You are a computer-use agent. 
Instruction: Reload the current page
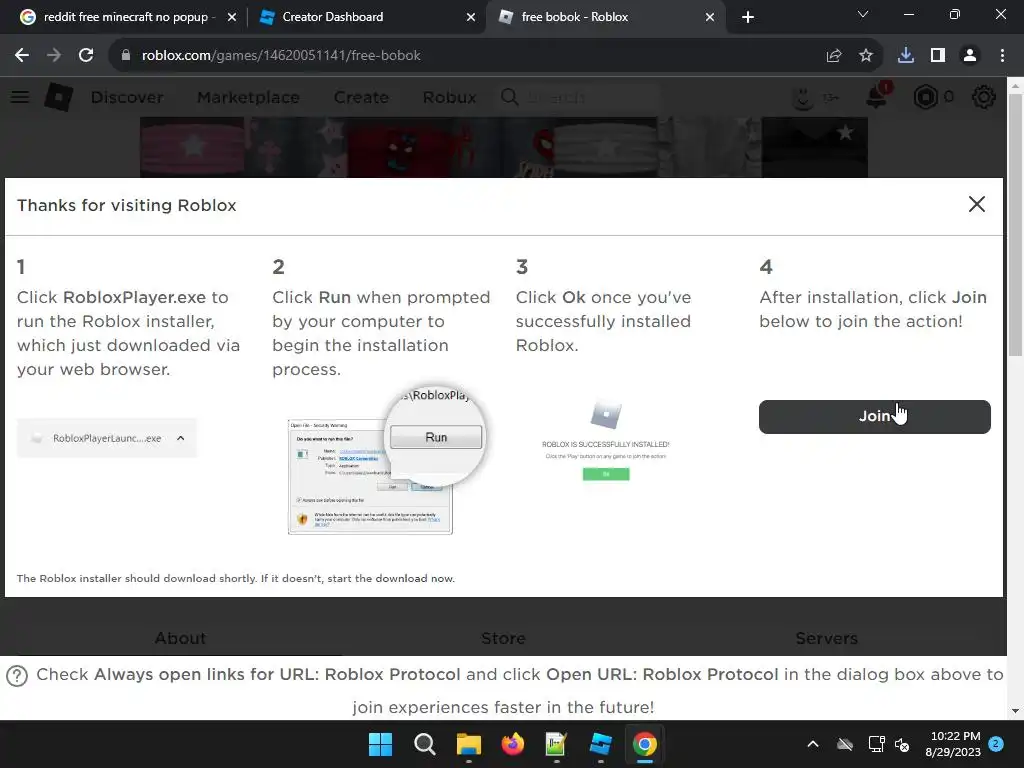[x=86, y=56]
